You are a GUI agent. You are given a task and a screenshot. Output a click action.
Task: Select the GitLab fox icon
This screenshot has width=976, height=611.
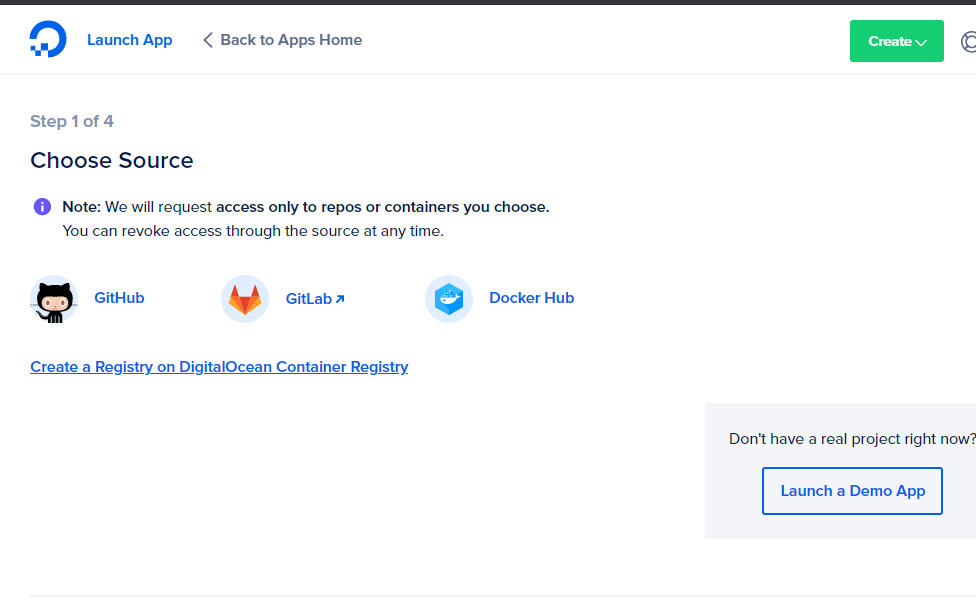[245, 299]
